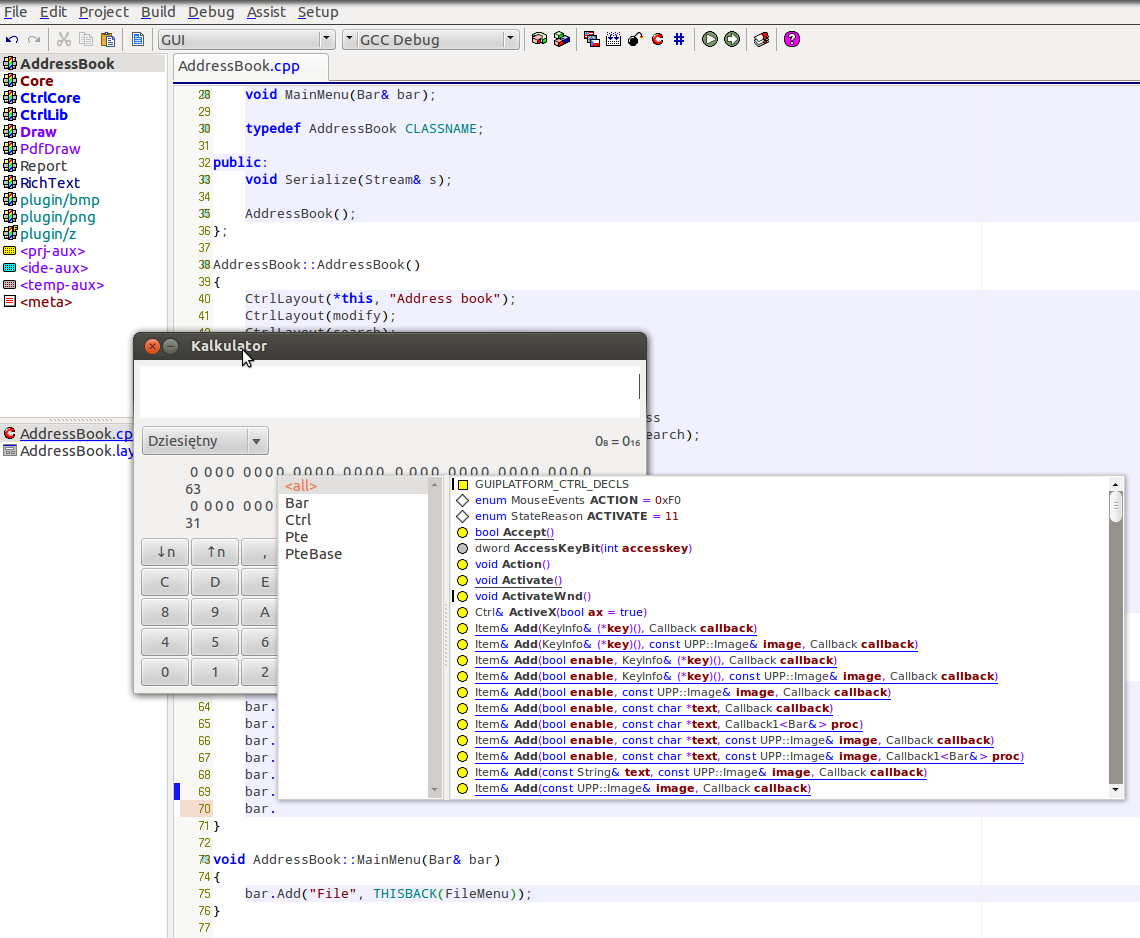
Task: Click the cut scissors icon
Action: pos(64,40)
